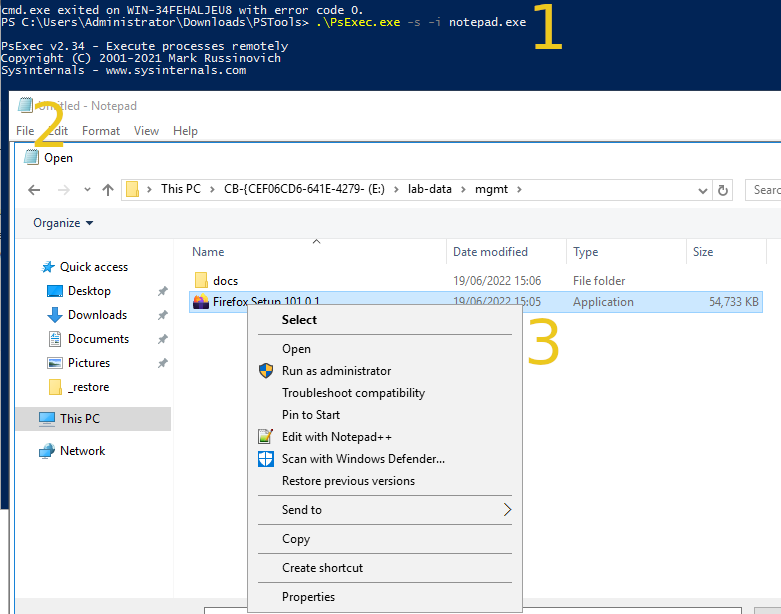The image size is (781, 614).
Task: Click the Open dialog title icon
Action: [x=31, y=157]
